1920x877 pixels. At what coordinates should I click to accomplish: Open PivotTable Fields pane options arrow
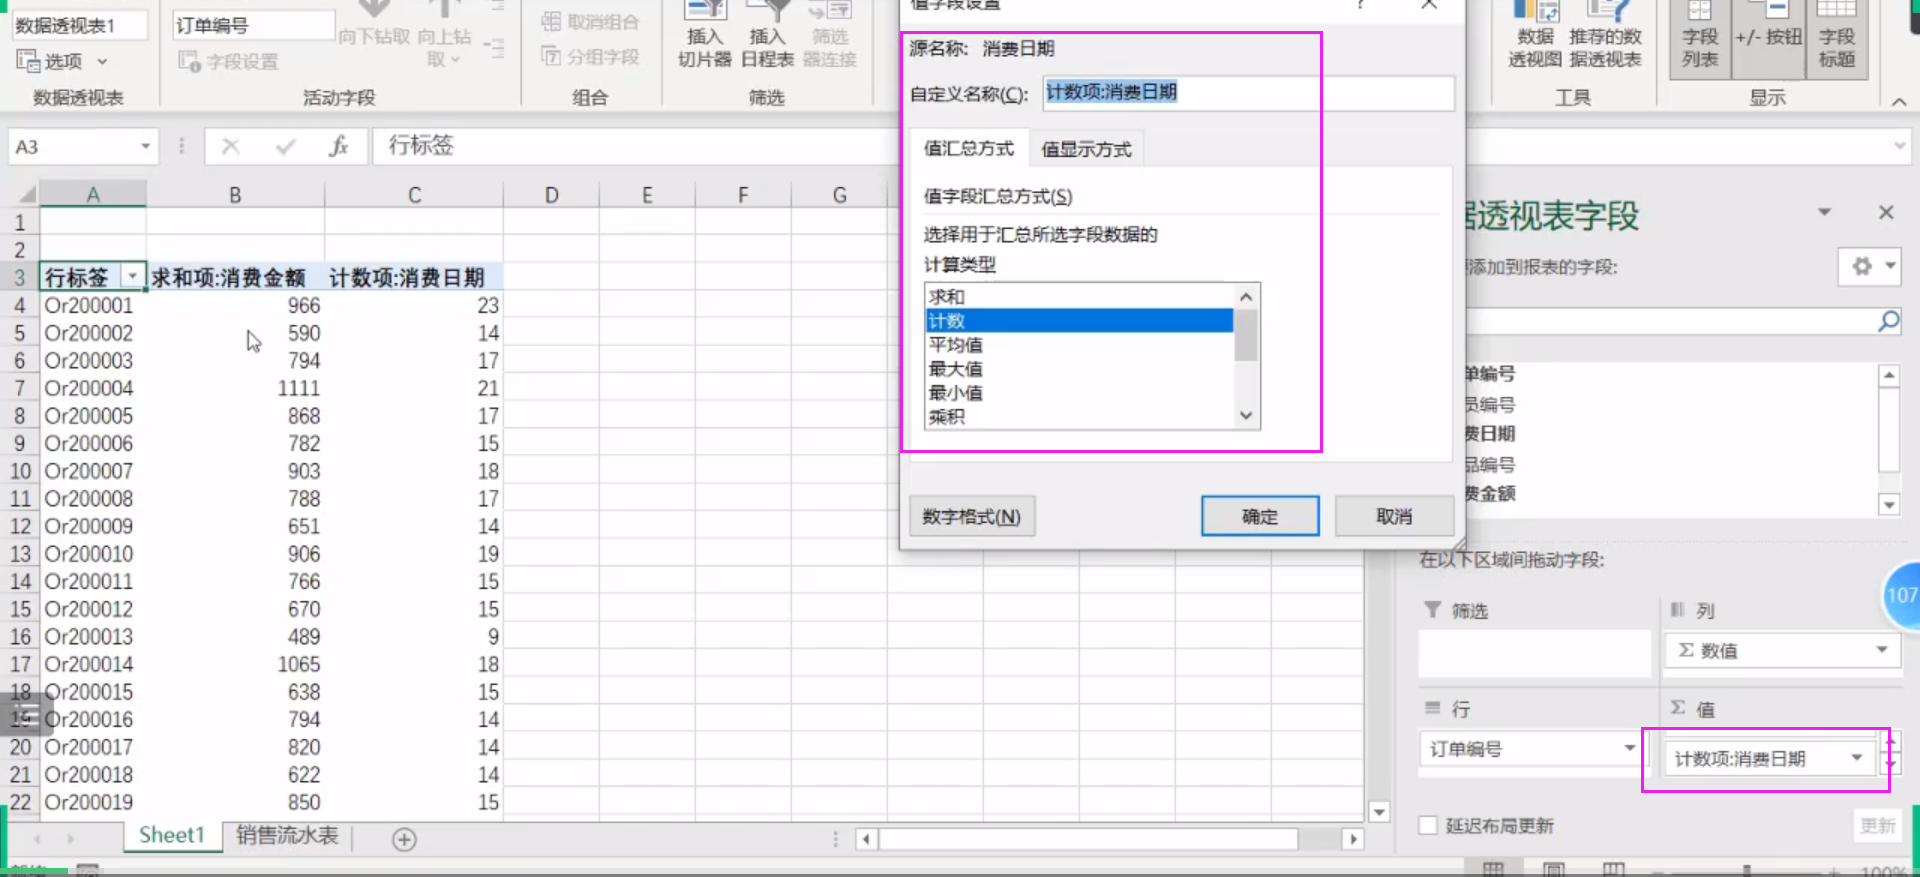pos(1824,212)
